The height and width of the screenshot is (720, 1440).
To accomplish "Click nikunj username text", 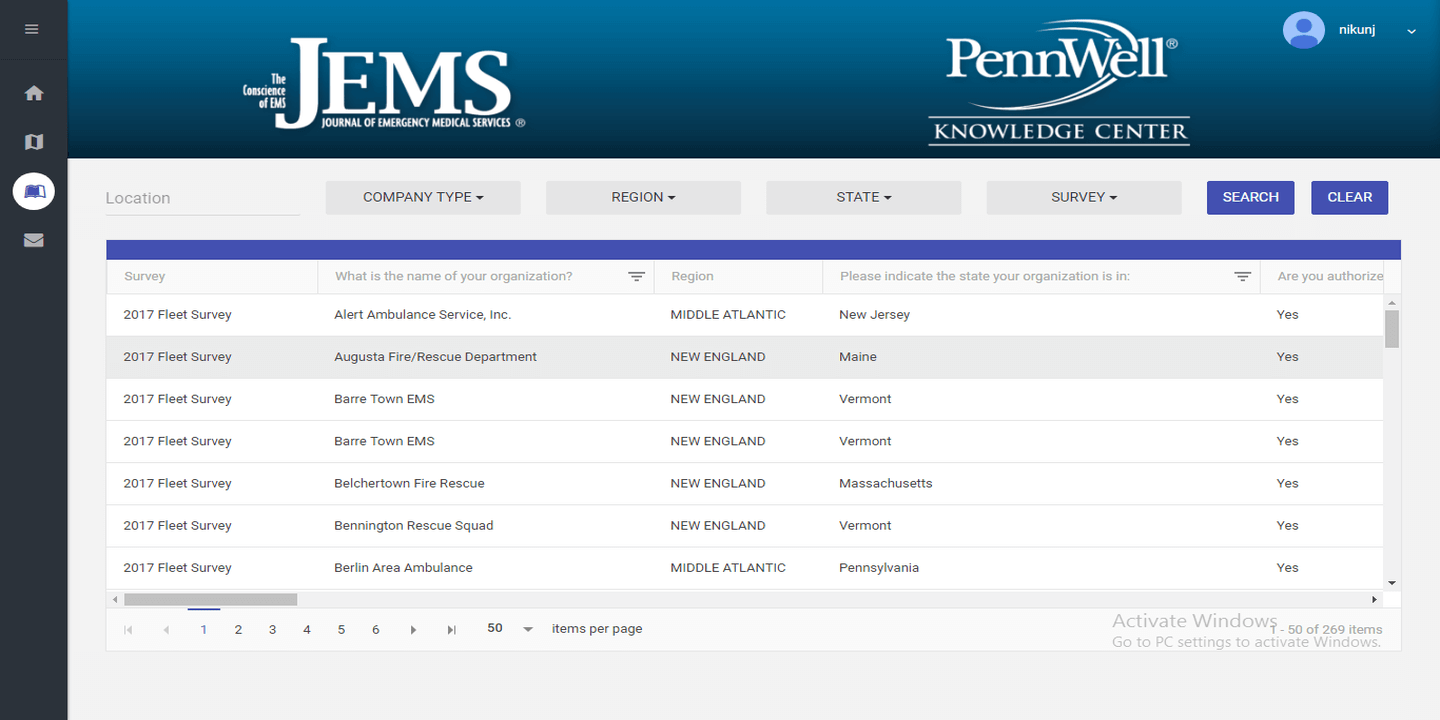I will [x=1357, y=30].
